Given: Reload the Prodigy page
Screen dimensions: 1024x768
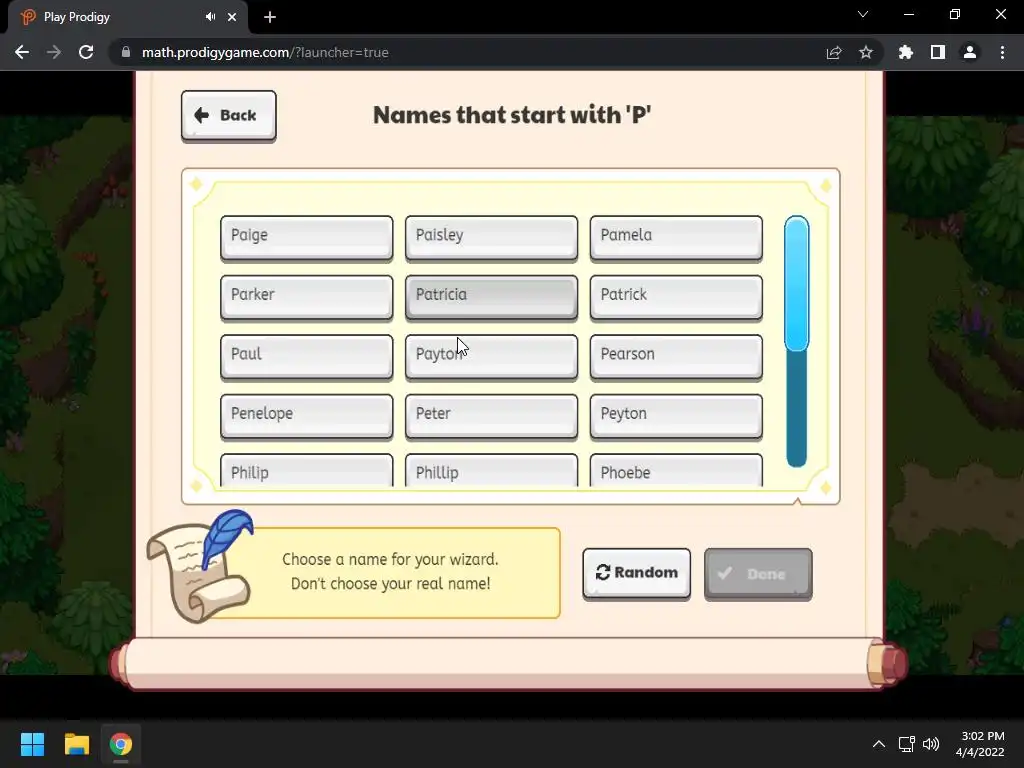Looking at the screenshot, I should (86, 52).
